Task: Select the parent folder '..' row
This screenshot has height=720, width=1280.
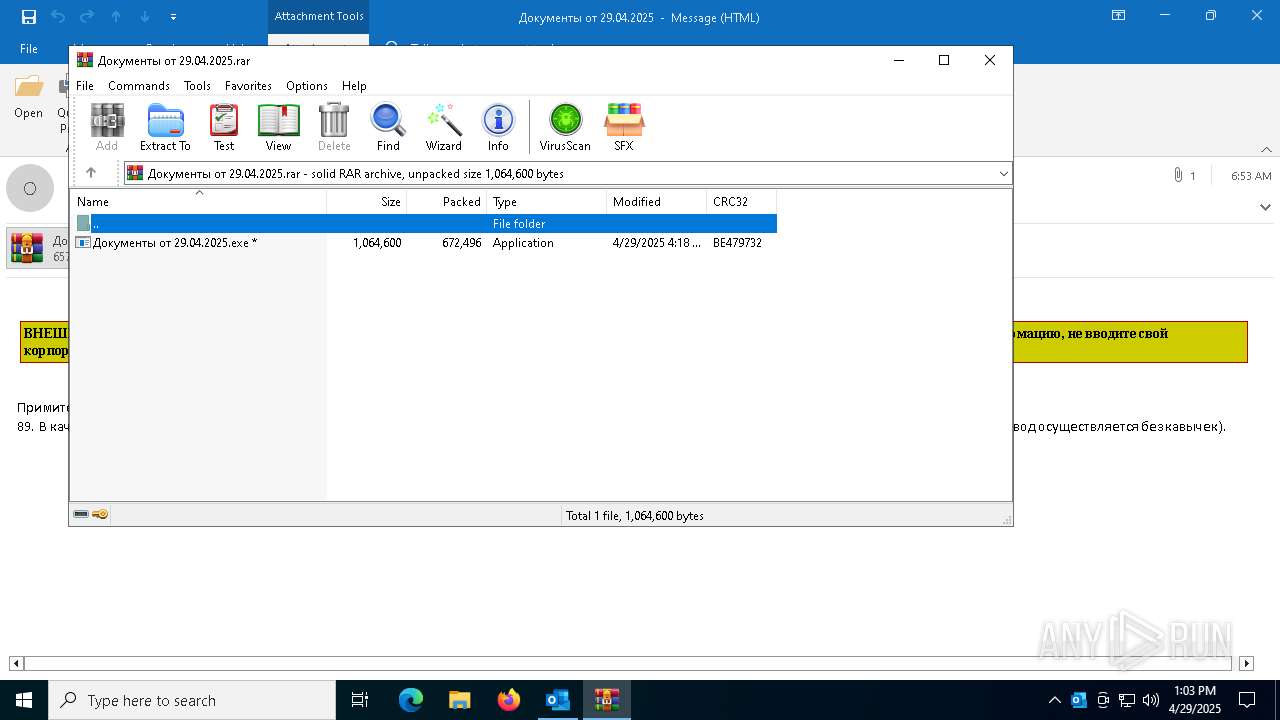Action: coord(424,224)
